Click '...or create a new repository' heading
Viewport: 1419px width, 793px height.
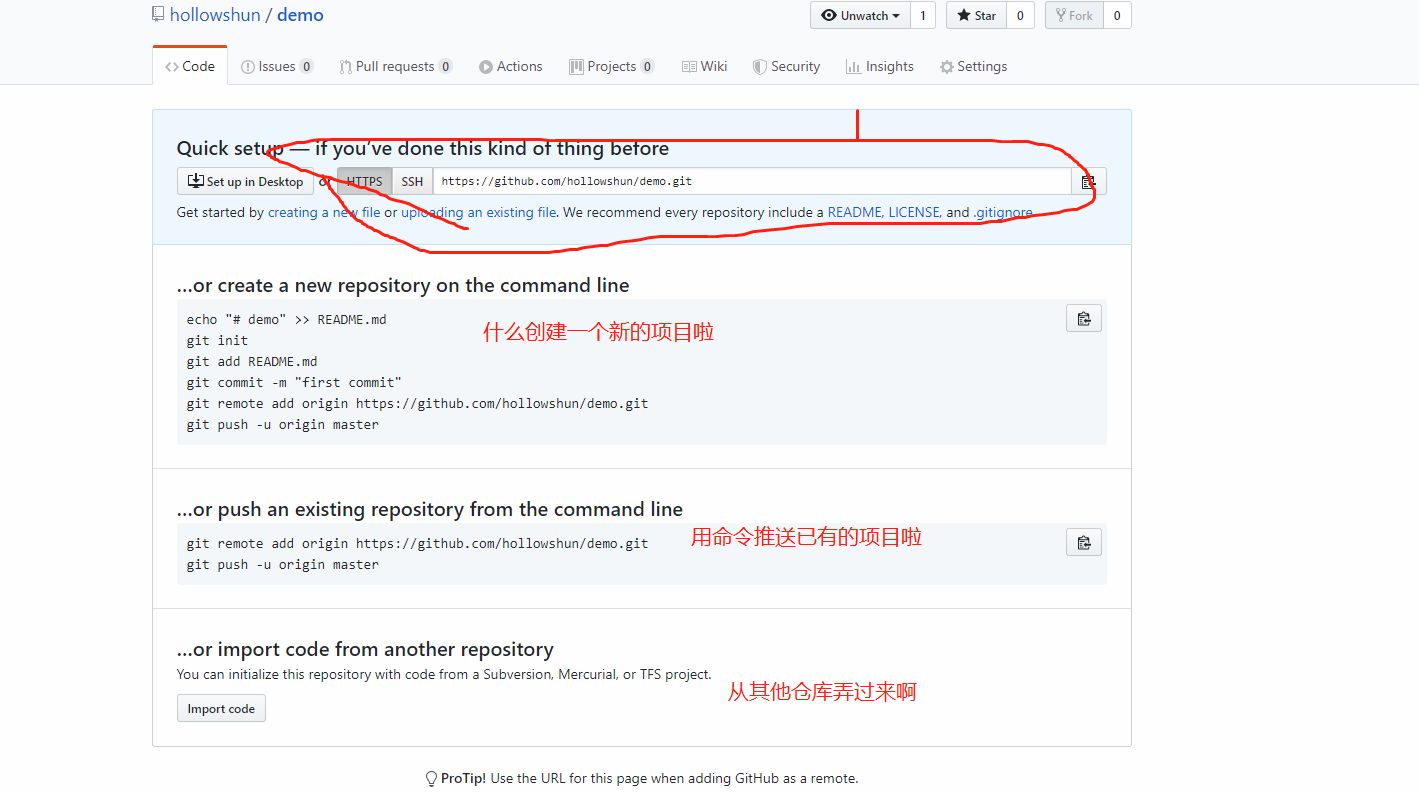pyautogui.click(x=403, y=285)
